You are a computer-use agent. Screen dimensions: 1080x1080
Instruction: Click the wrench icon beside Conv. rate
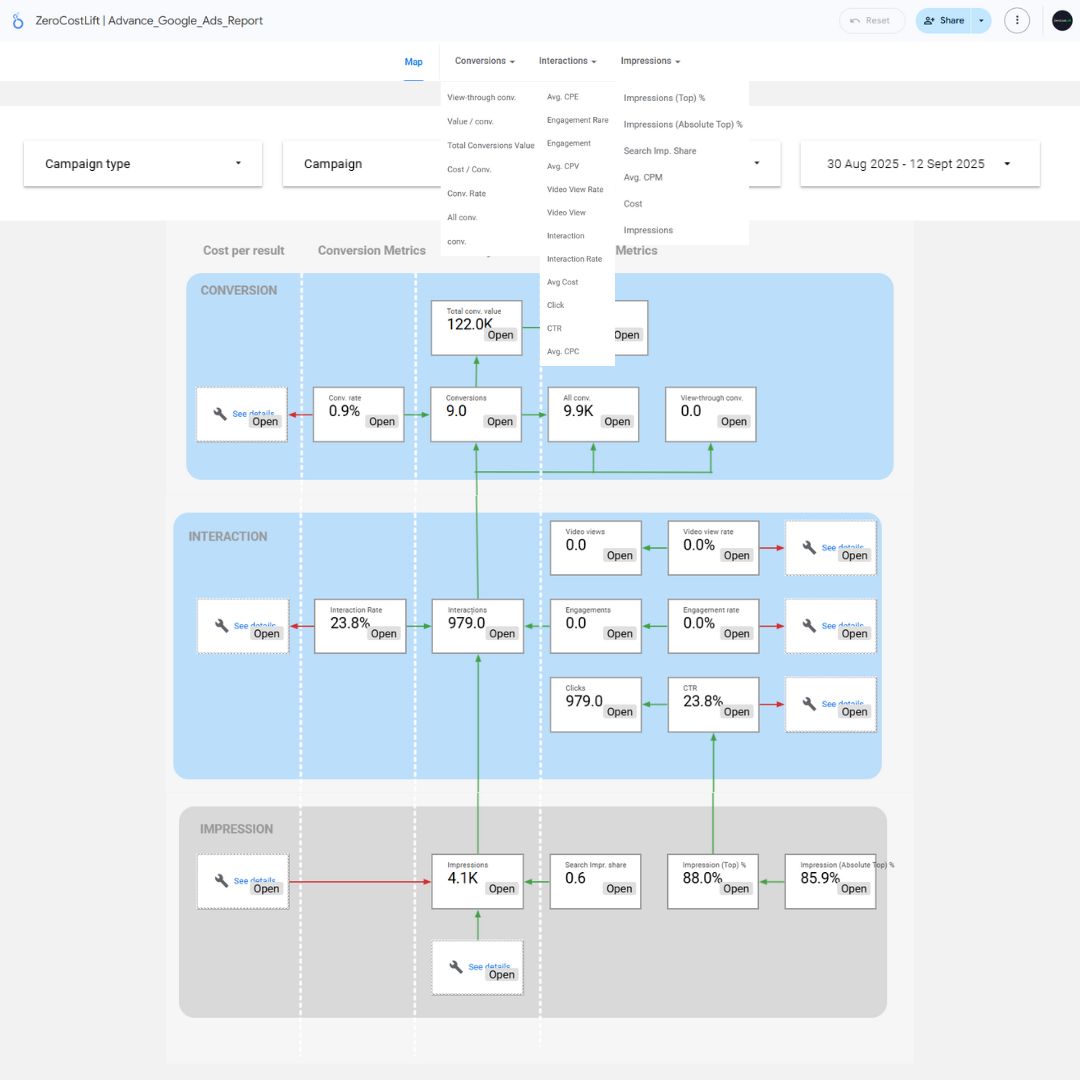221,414
